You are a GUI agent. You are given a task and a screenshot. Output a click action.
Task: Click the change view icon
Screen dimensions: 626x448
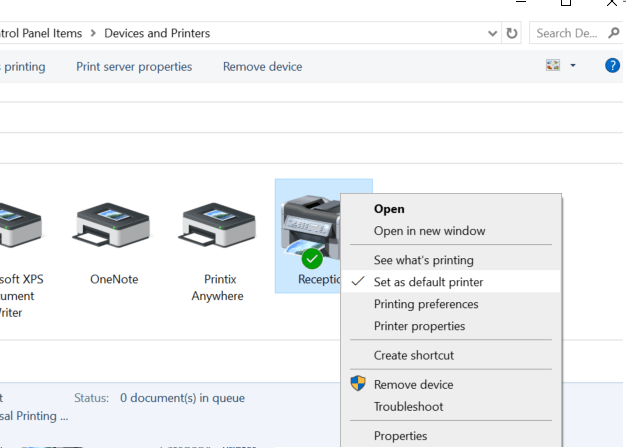(553, 66)
